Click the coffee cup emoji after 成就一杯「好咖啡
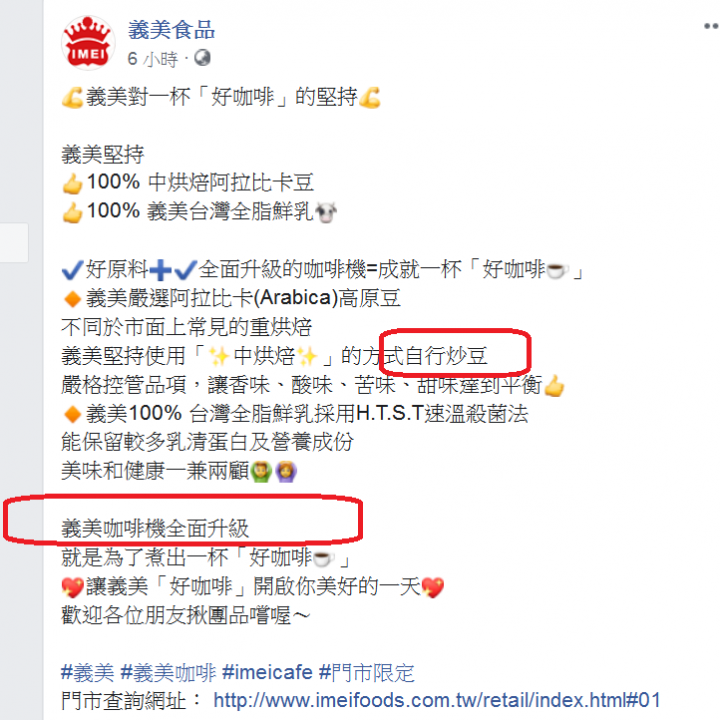The width and height of the screenshot is (720, 720). (557, 270)
